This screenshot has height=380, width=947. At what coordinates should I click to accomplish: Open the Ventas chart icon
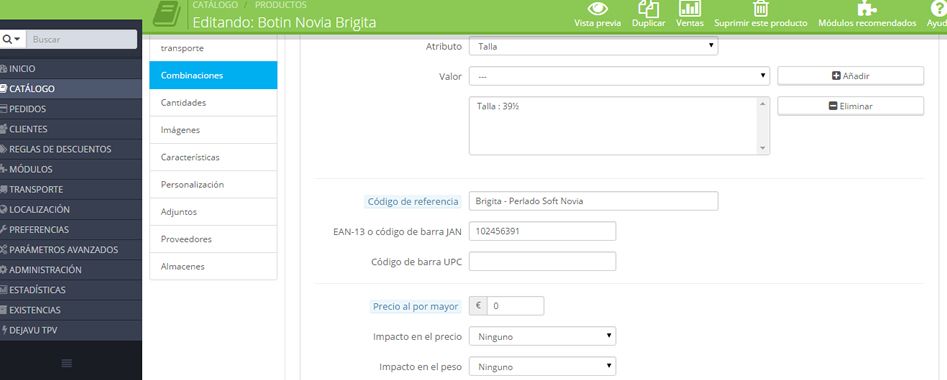[690, 8]
